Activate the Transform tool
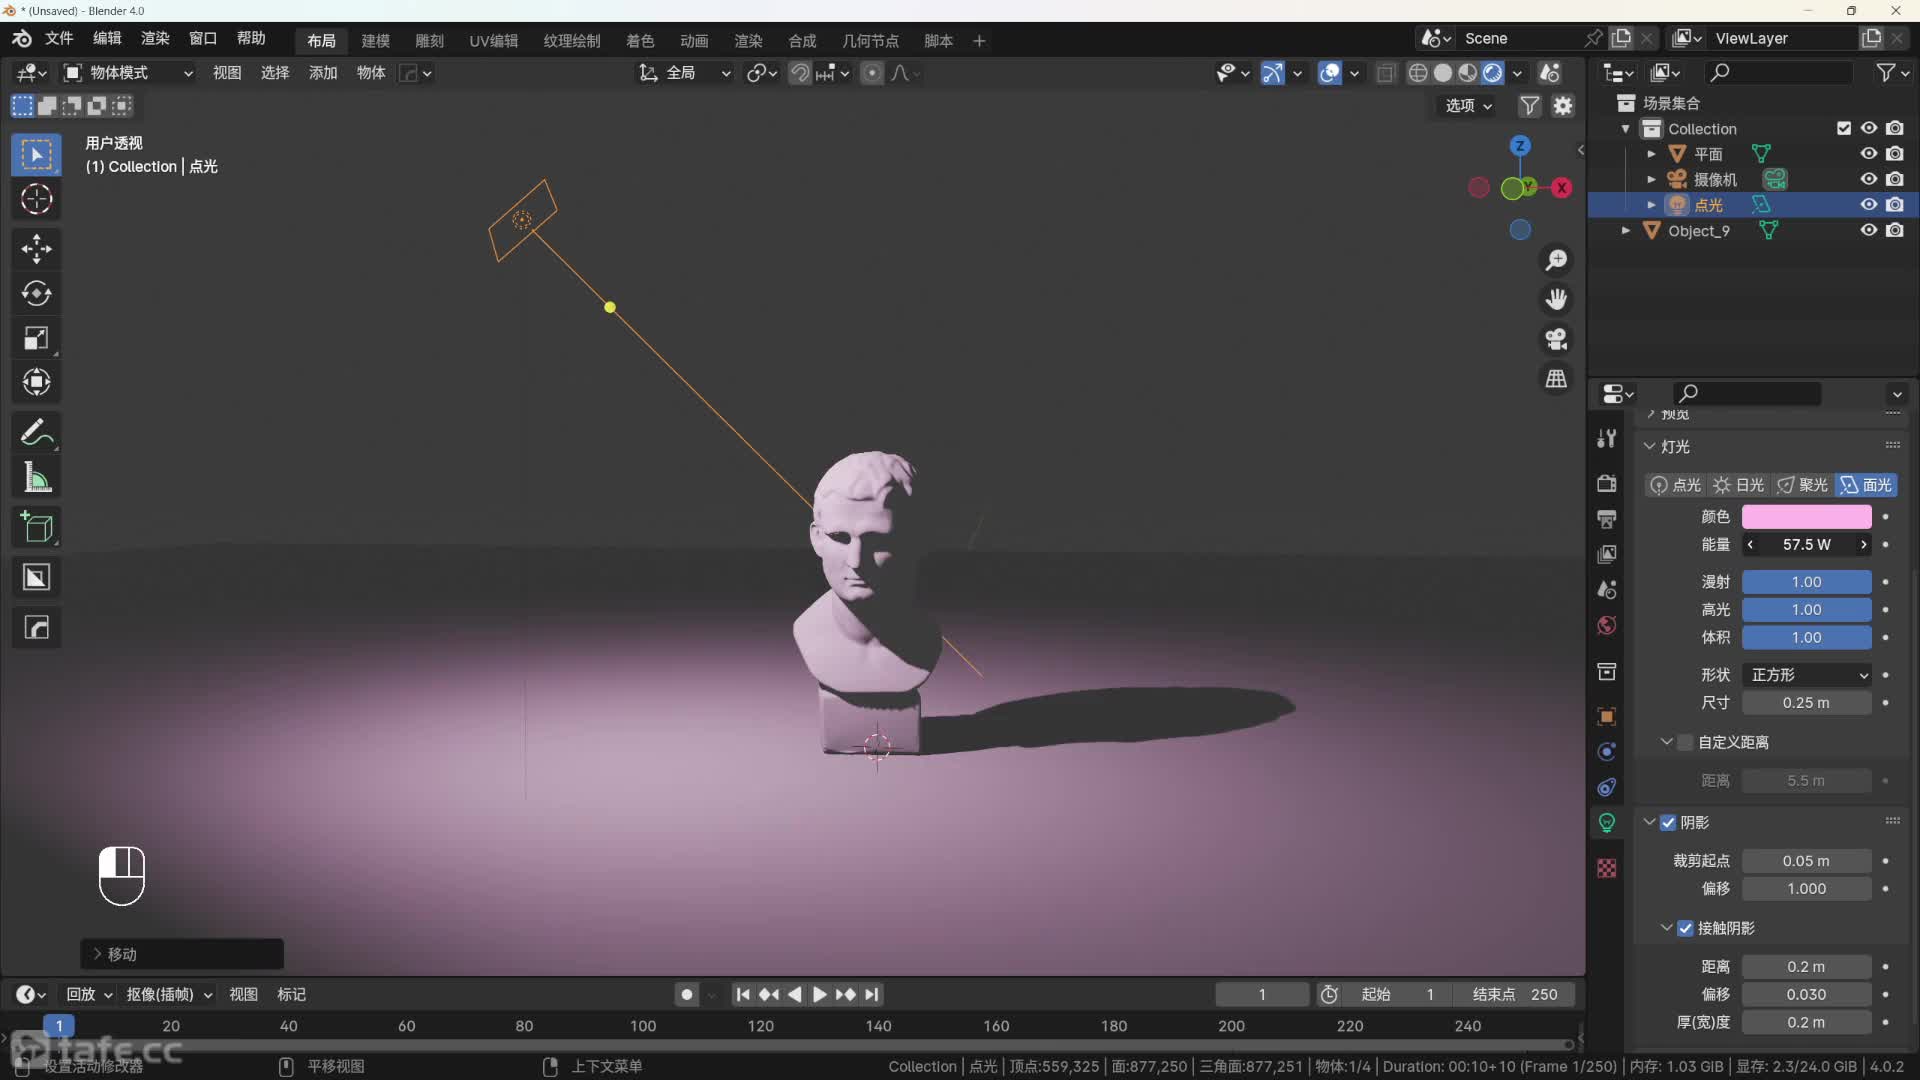This screenshot has width=1920, height=1080. [x=37, y=382]
